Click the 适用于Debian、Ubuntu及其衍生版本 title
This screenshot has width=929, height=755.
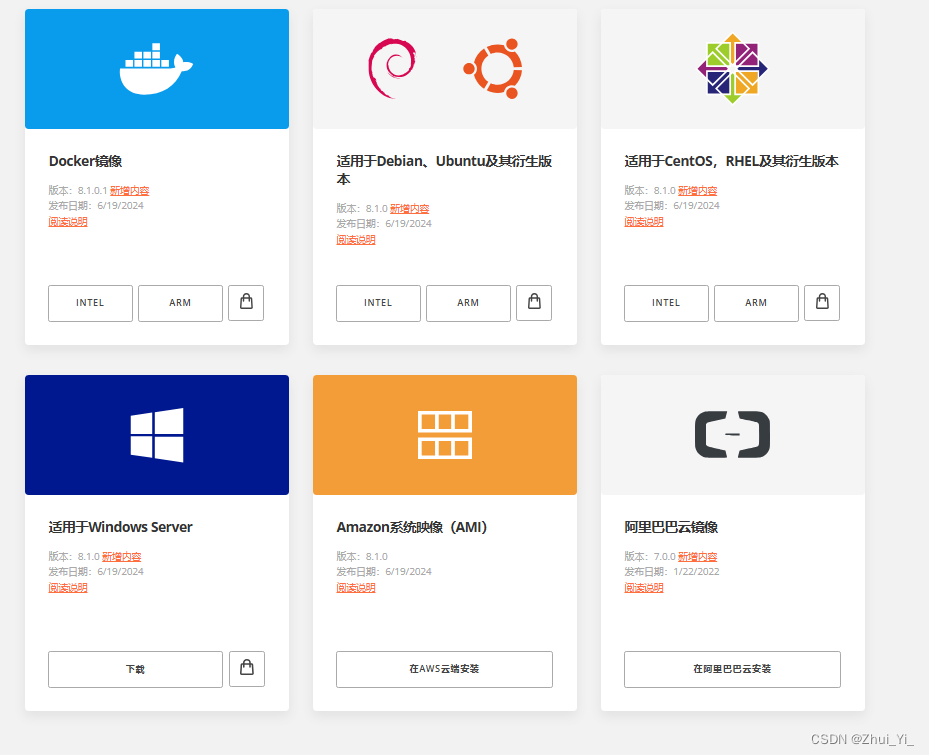(x=444, y=170)
